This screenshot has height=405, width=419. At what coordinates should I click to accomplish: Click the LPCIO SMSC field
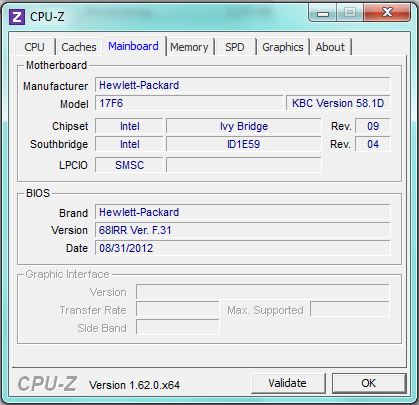pos(129,165)
